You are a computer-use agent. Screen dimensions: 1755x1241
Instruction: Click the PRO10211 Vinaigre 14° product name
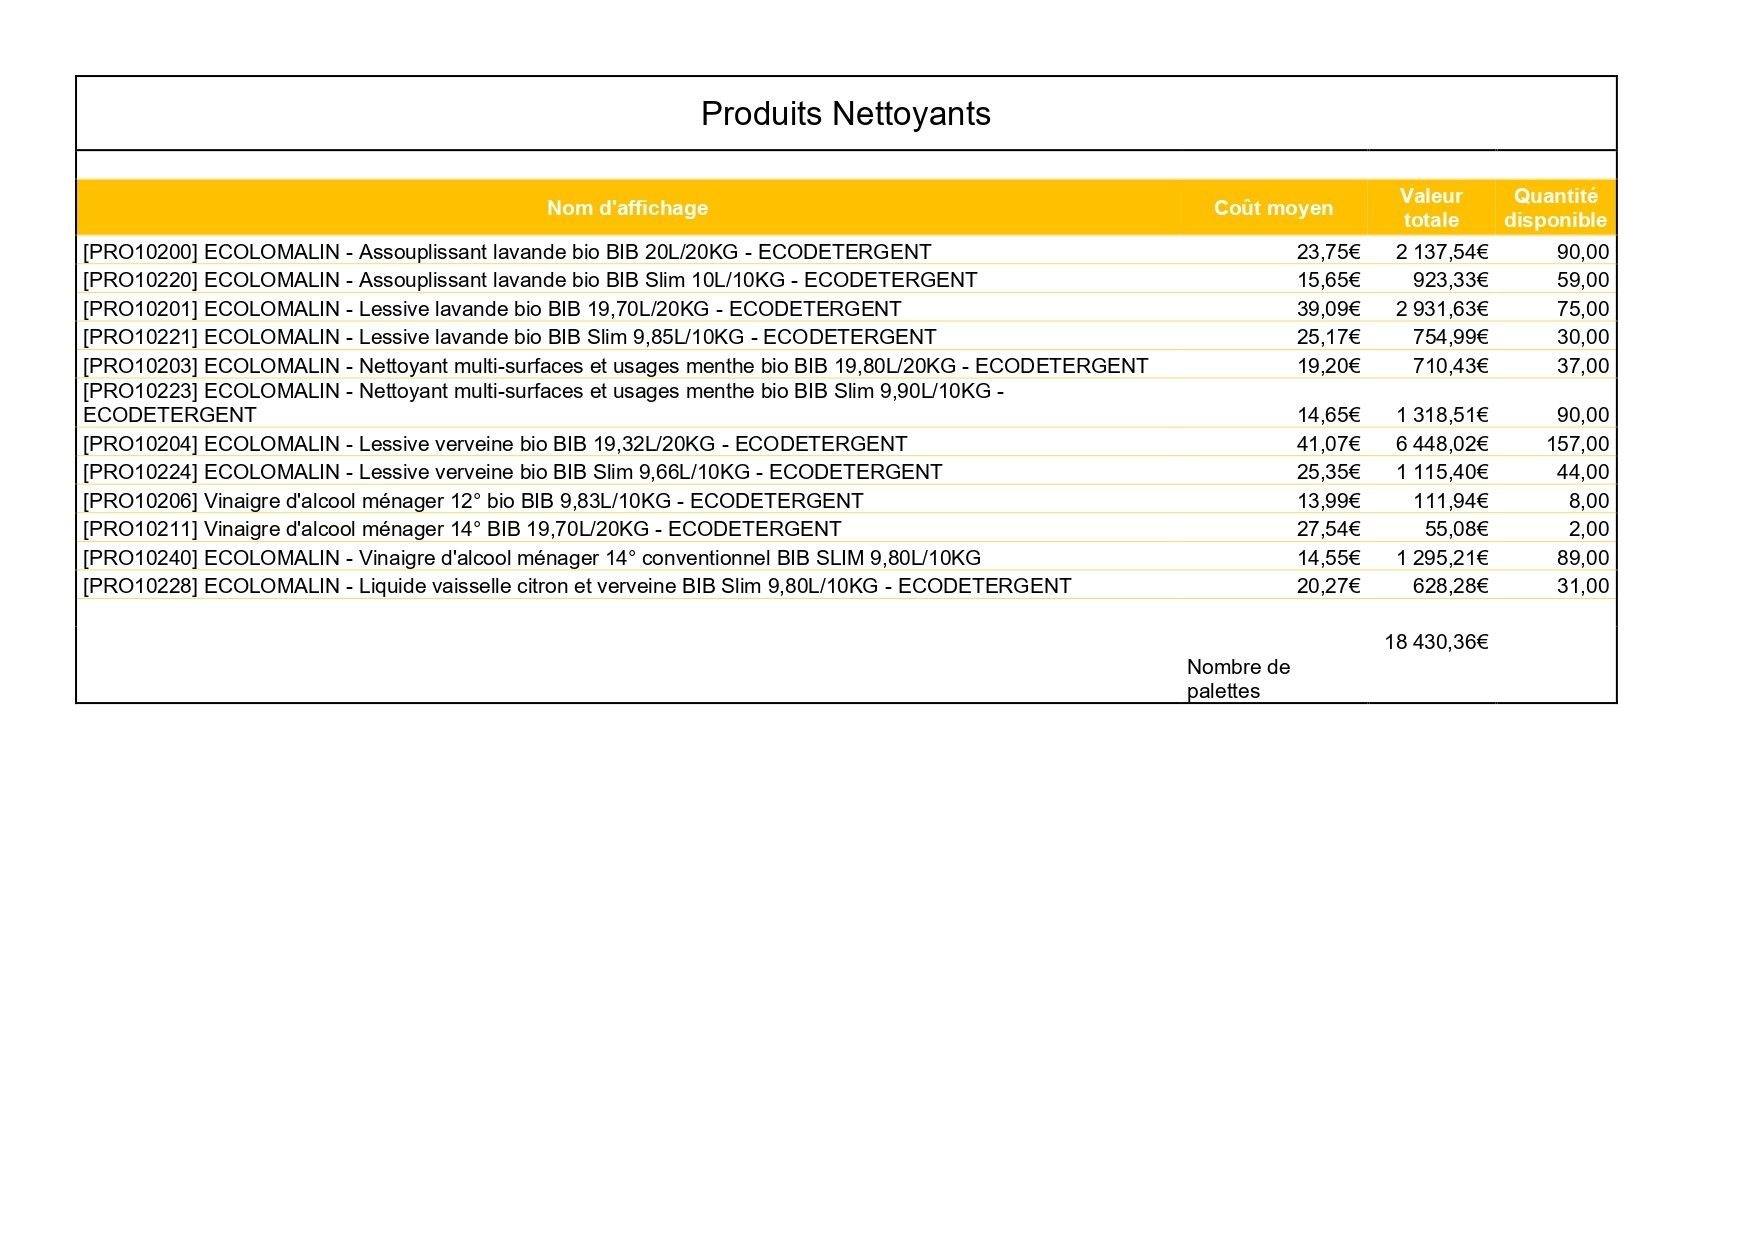coord(462,529)
